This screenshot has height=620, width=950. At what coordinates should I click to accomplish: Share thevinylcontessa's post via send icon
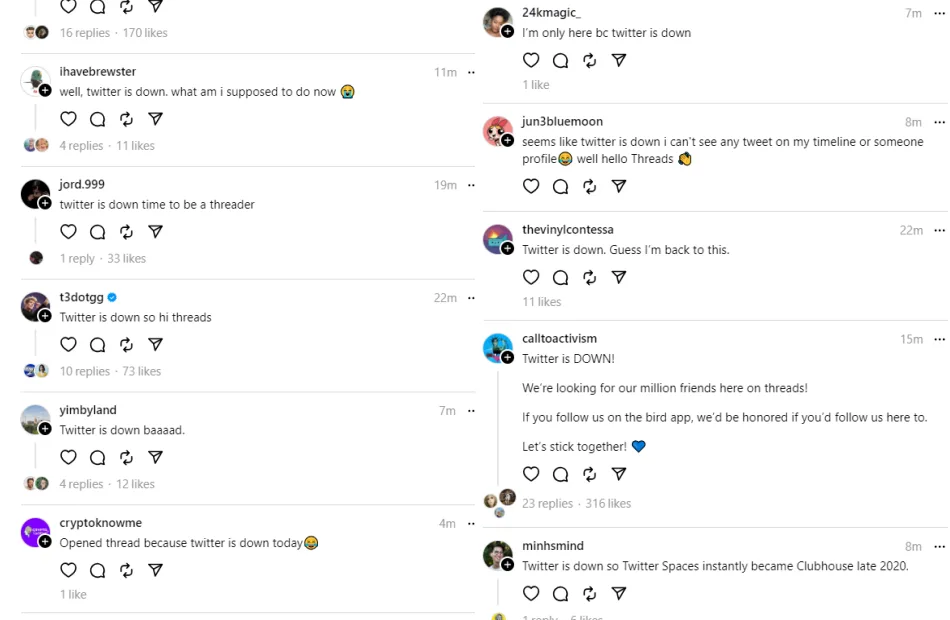[618, 278]
